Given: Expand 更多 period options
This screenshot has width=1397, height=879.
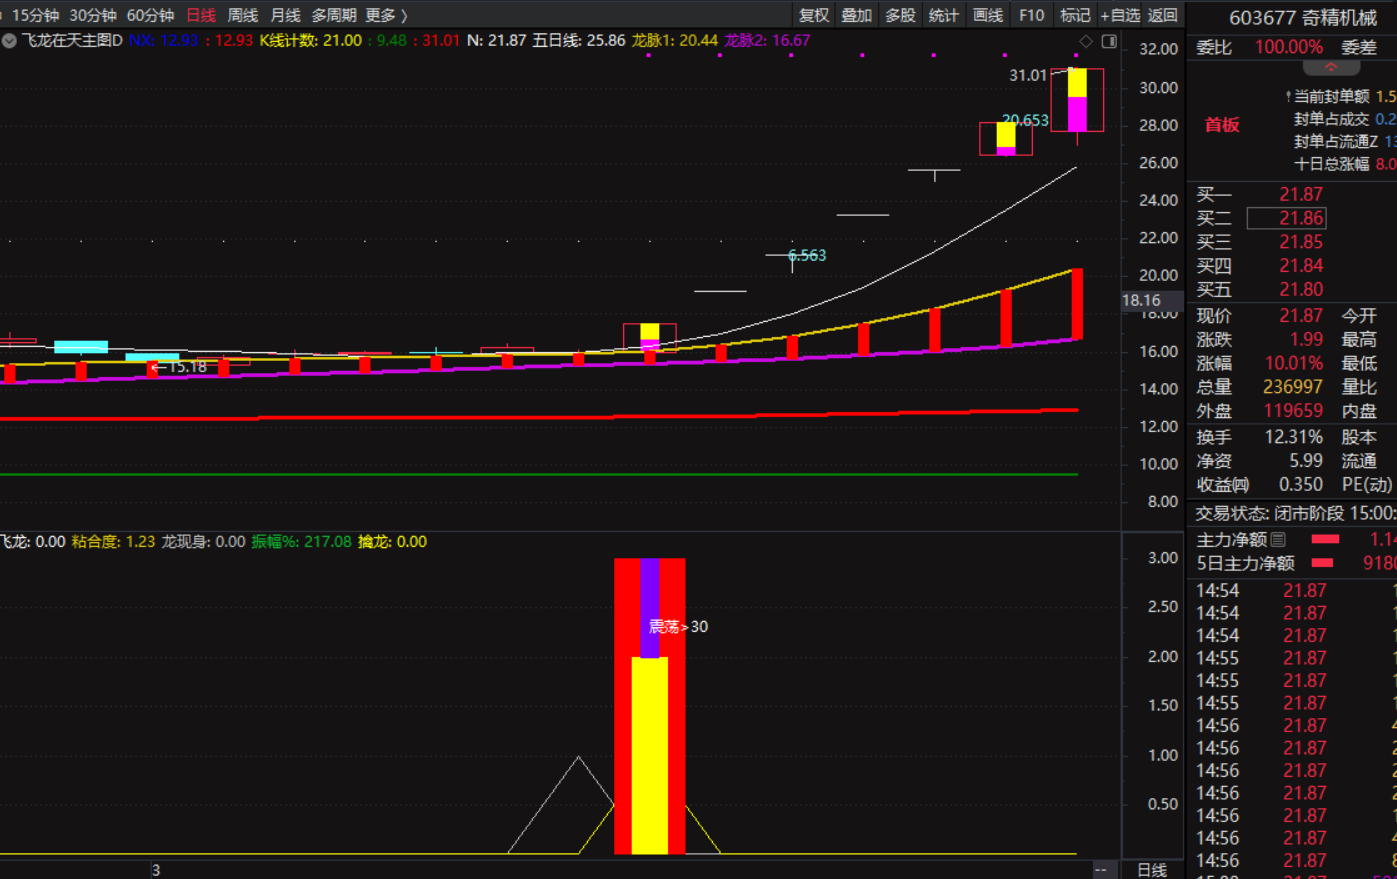Looking at the screenshot, I should 386,15.
